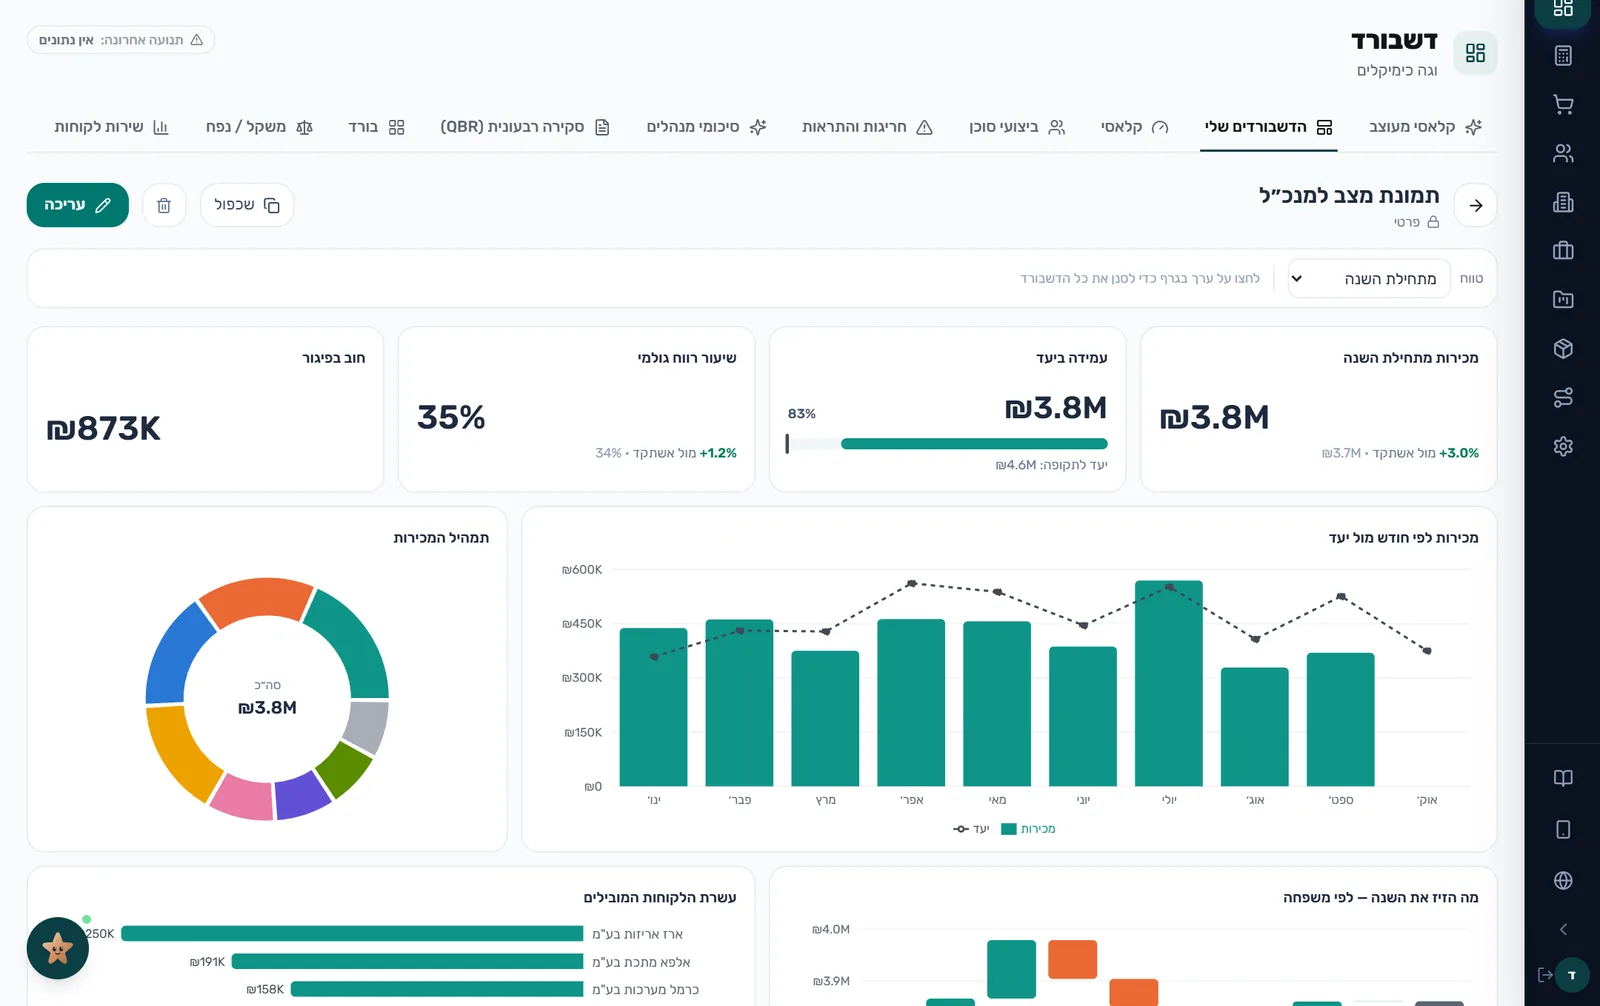Open the package box sidebar icon
Image resolution: width=1600 pixels, height=1006 pixels.
coord(1563,348)
